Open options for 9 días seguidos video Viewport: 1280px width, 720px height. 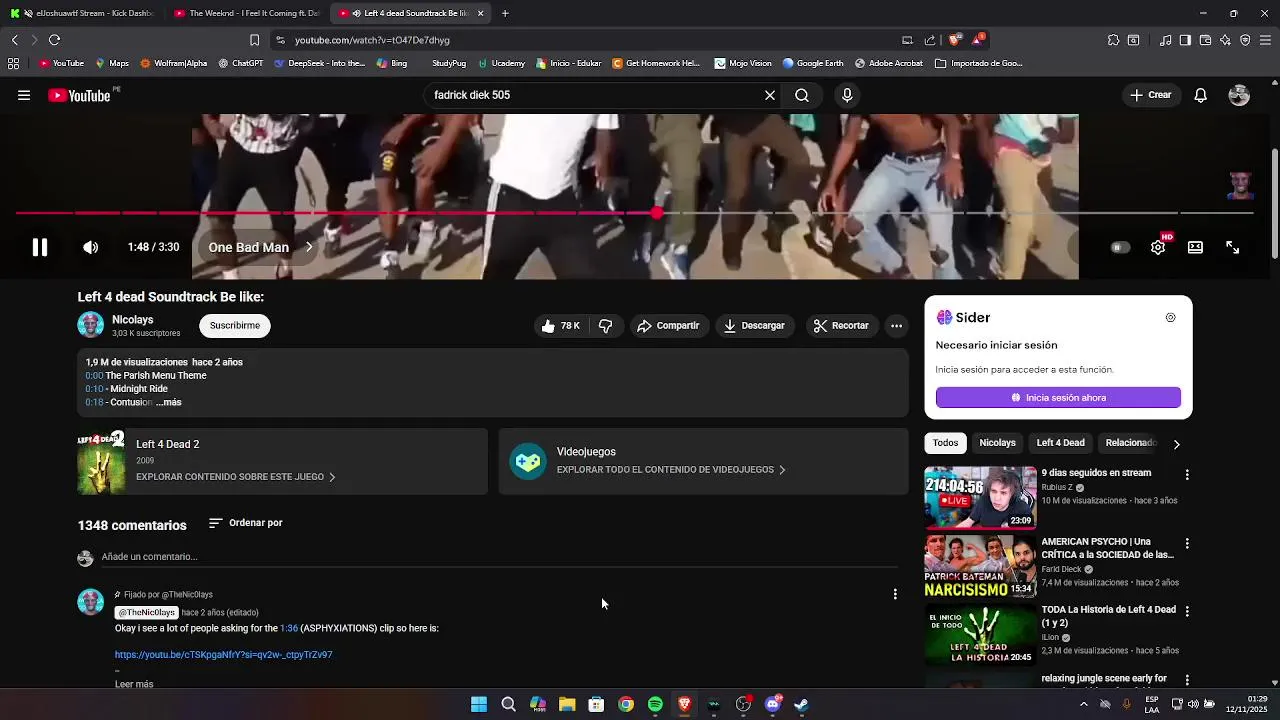1187,475
